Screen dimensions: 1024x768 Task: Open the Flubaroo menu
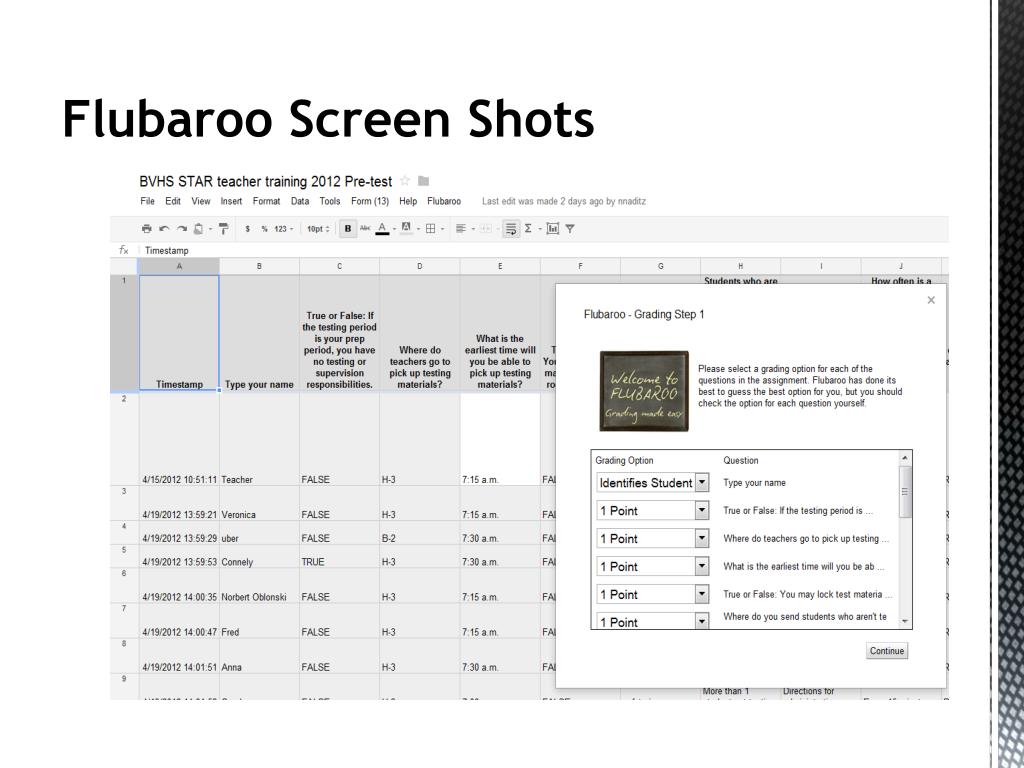click(444, 201)
